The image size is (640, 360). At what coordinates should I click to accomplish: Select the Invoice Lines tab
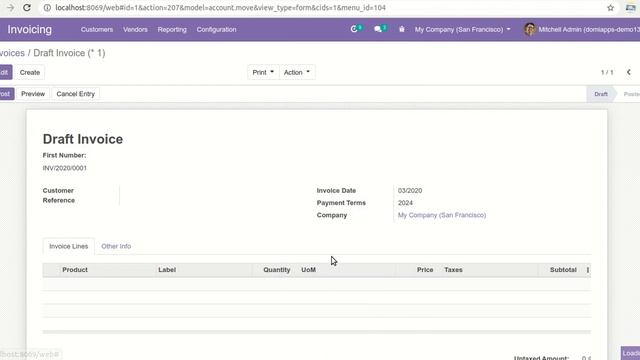pos(69,246)
